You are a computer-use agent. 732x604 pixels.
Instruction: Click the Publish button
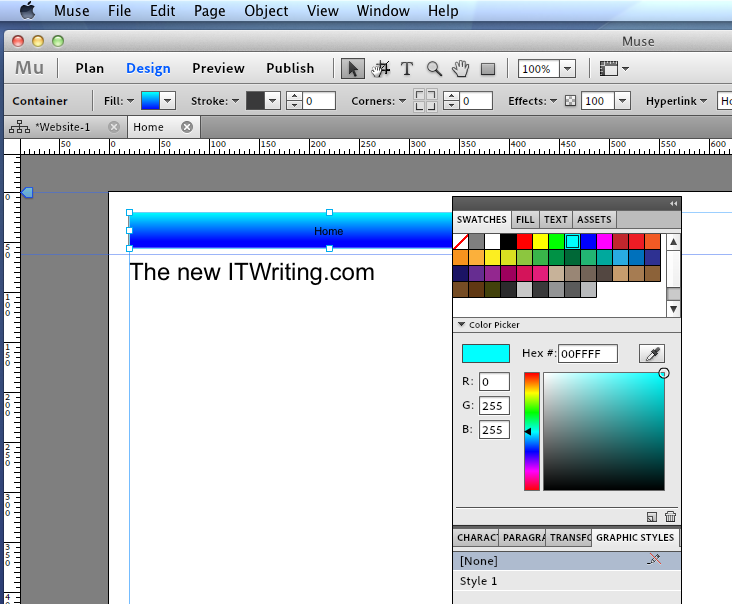290,68
